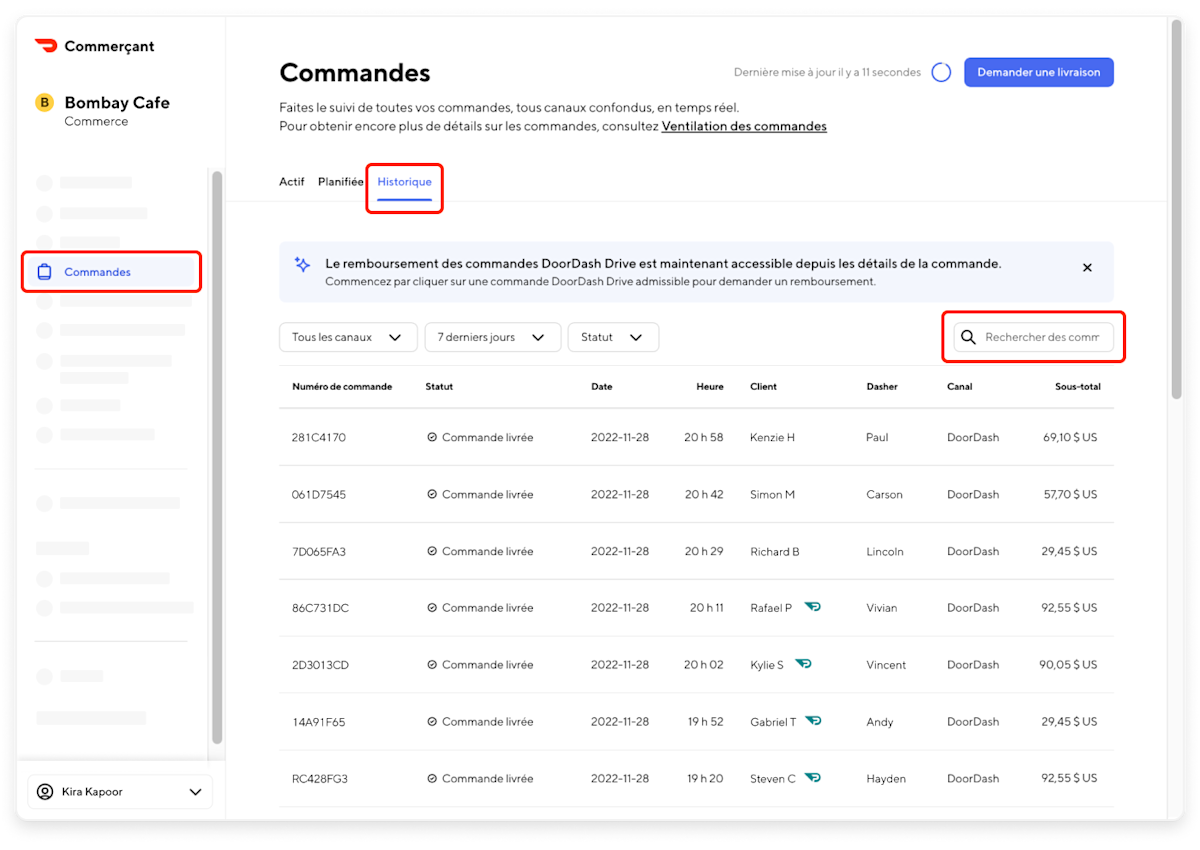This screenshot has height=850, width=1200.
Task: Click the check icon for order 14A91F65 status
Action: click(x=432, y=721)
